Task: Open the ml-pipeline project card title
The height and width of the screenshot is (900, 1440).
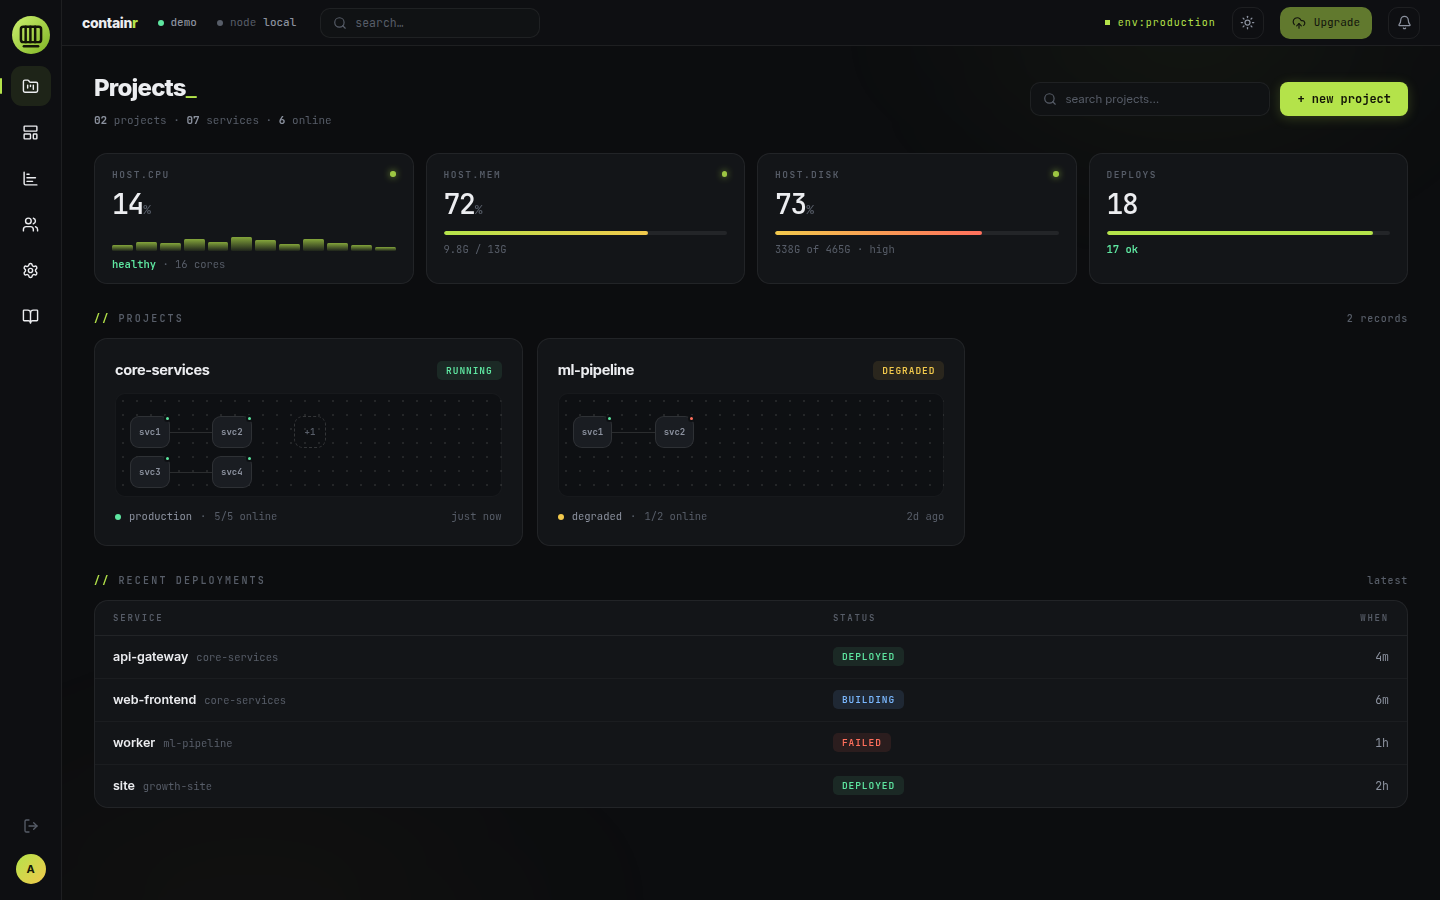Action: coord(596,370)
